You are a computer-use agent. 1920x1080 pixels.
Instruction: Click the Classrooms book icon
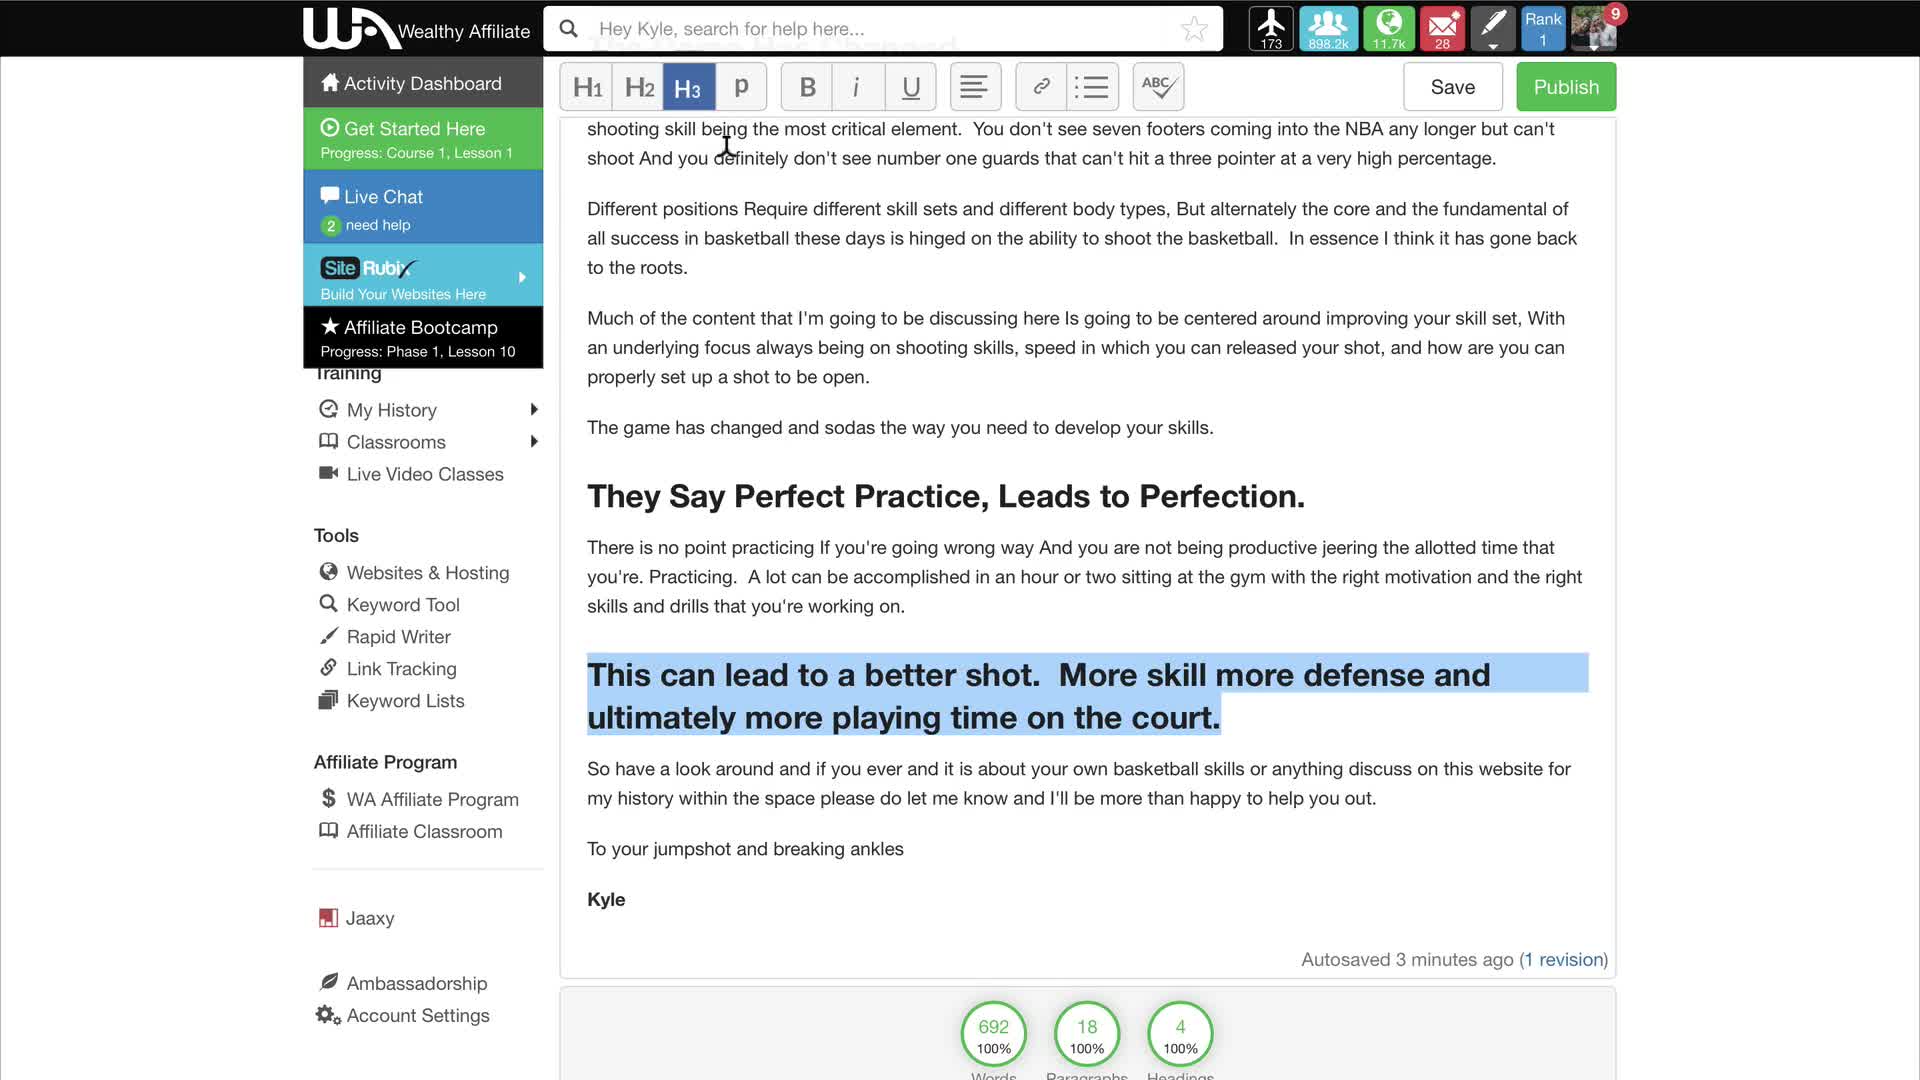(328, 441)
